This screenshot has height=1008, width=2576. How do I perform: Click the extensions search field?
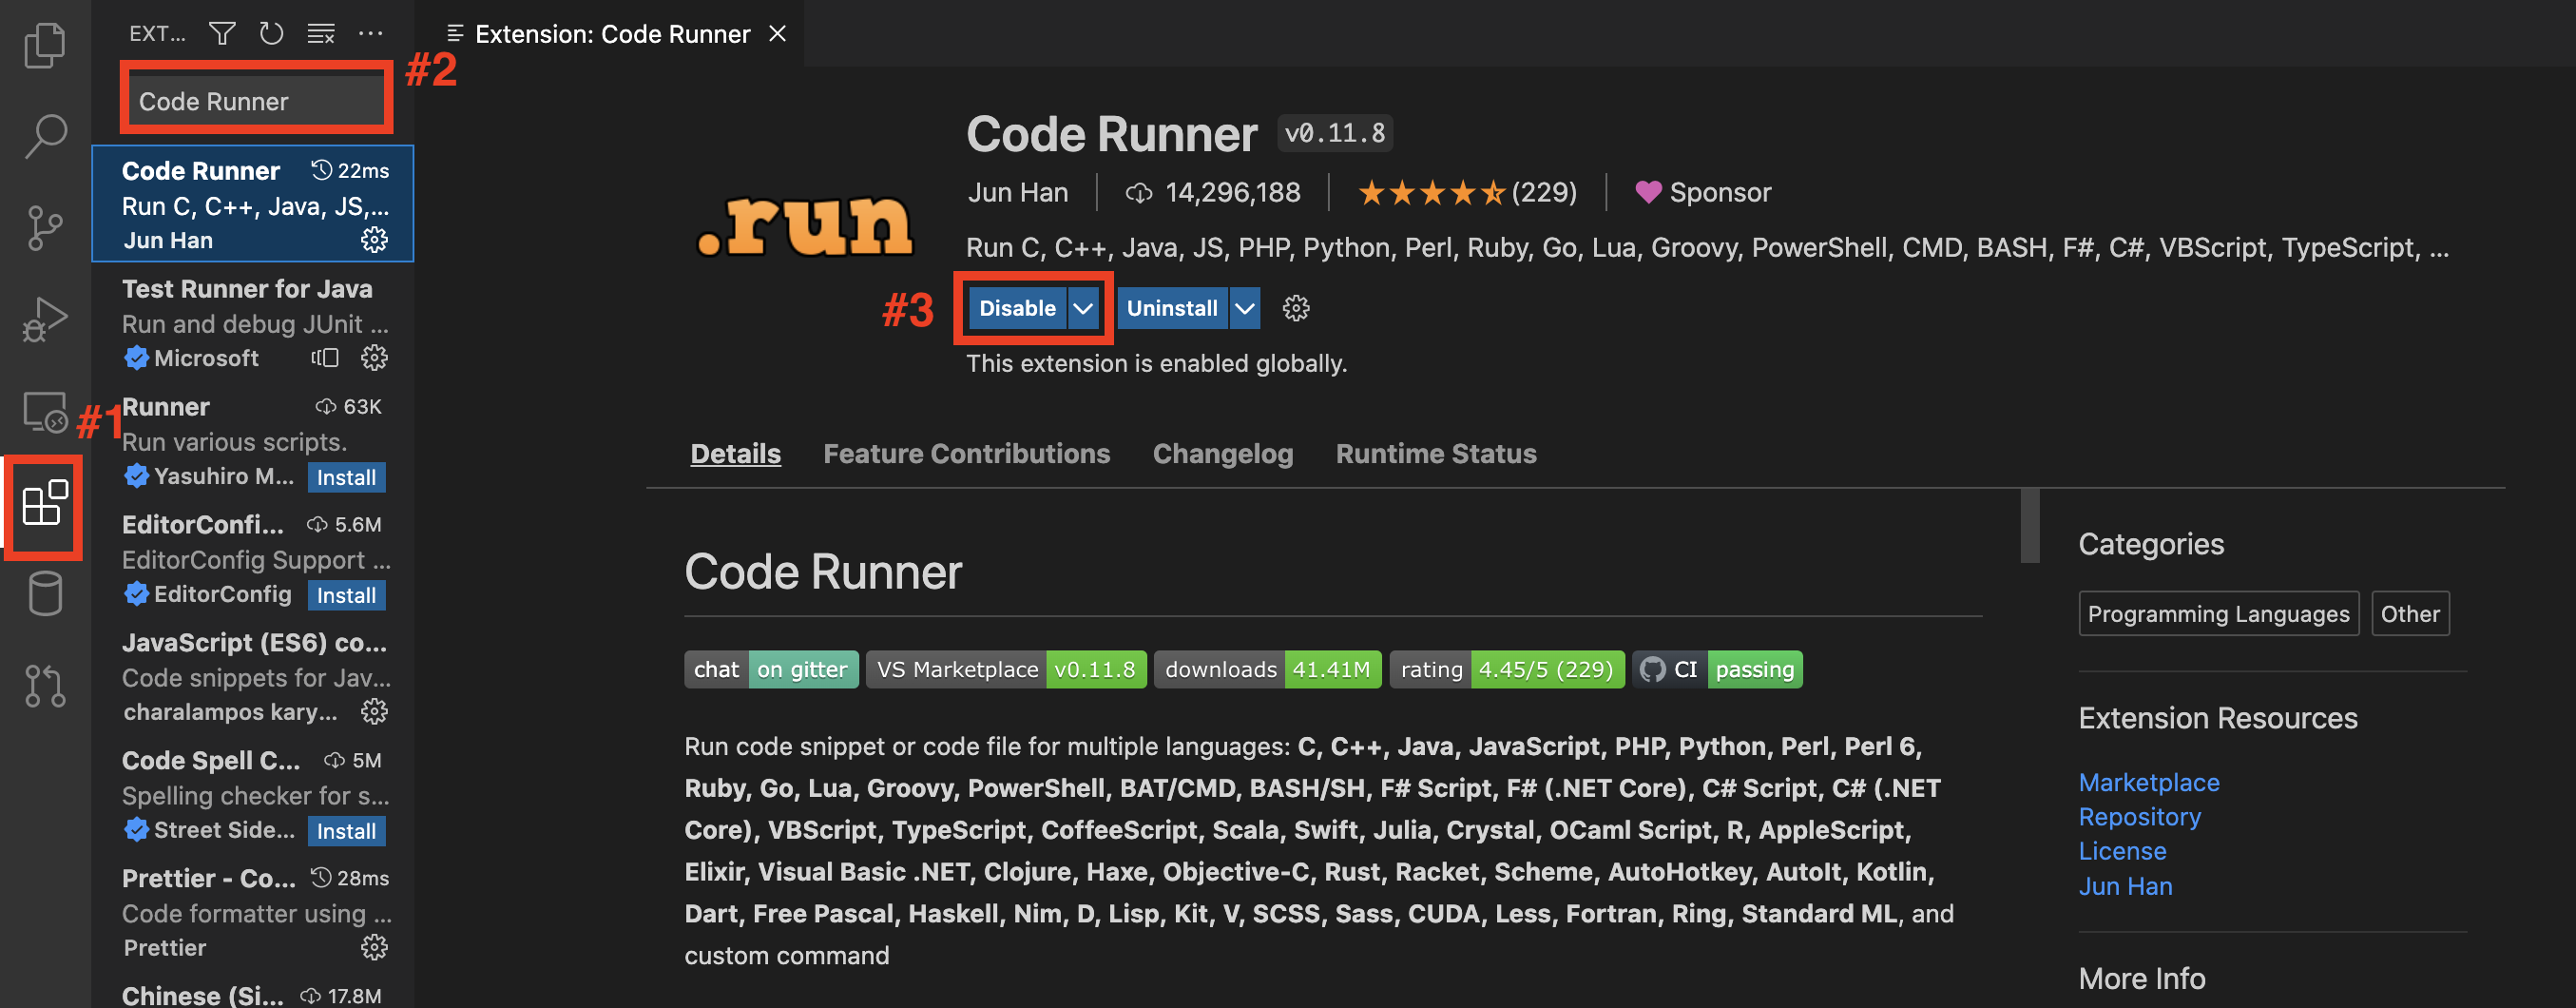(257, 101)
